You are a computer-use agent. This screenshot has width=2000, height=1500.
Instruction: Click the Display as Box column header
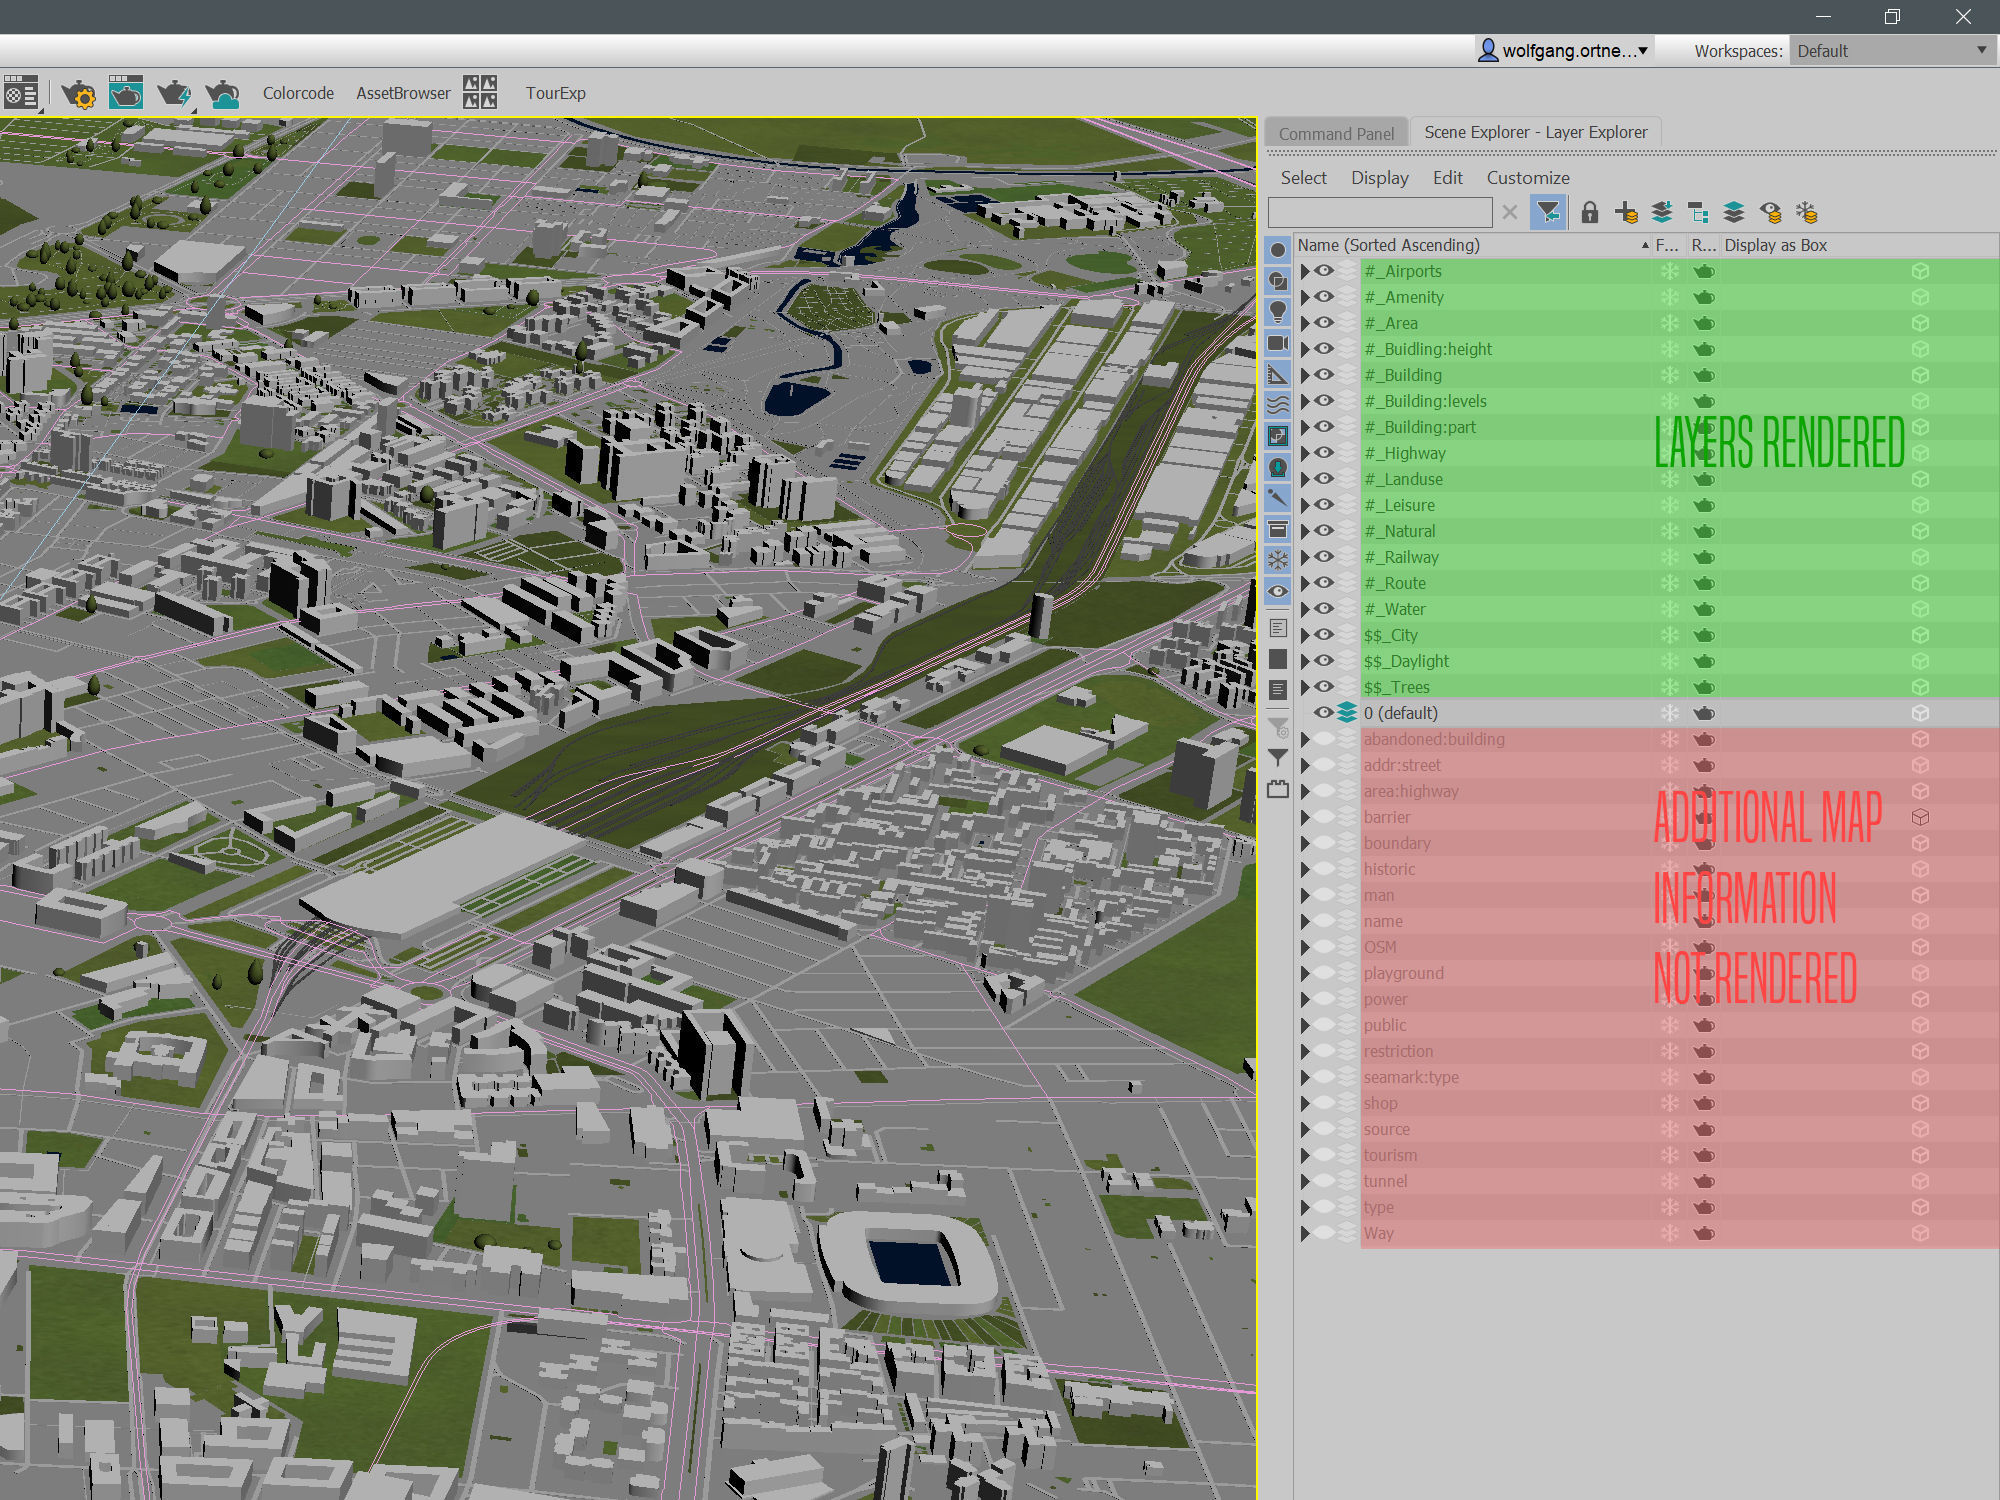(1775, 245)
